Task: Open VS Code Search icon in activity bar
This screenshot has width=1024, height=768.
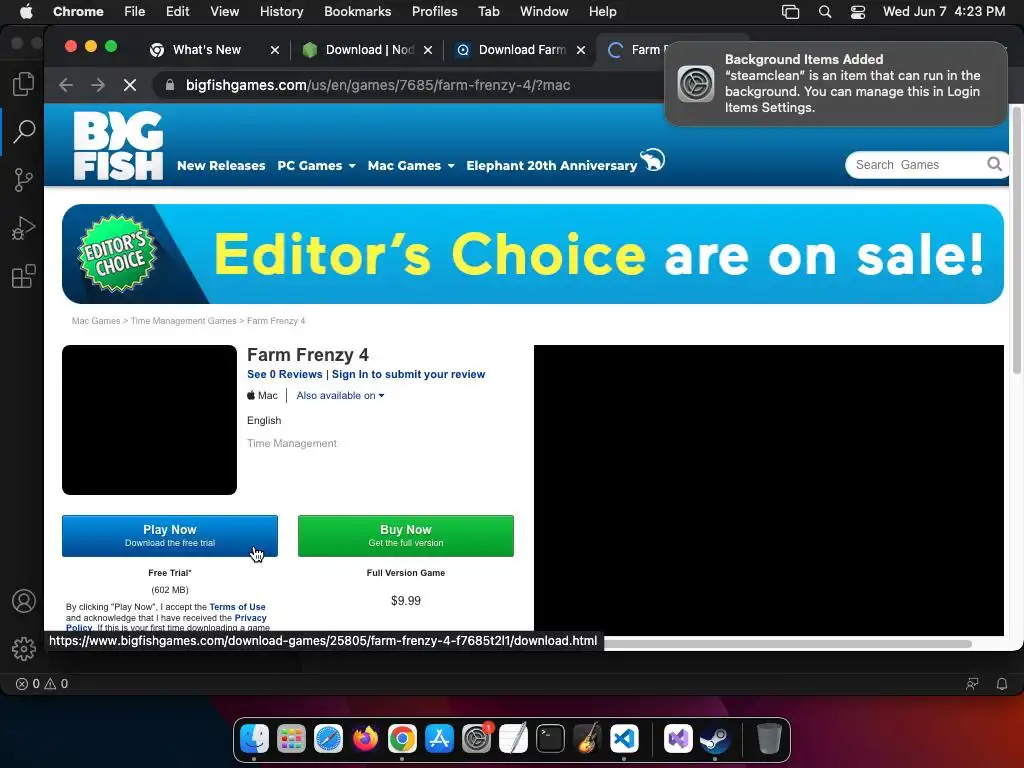Action: coord(24,131)
